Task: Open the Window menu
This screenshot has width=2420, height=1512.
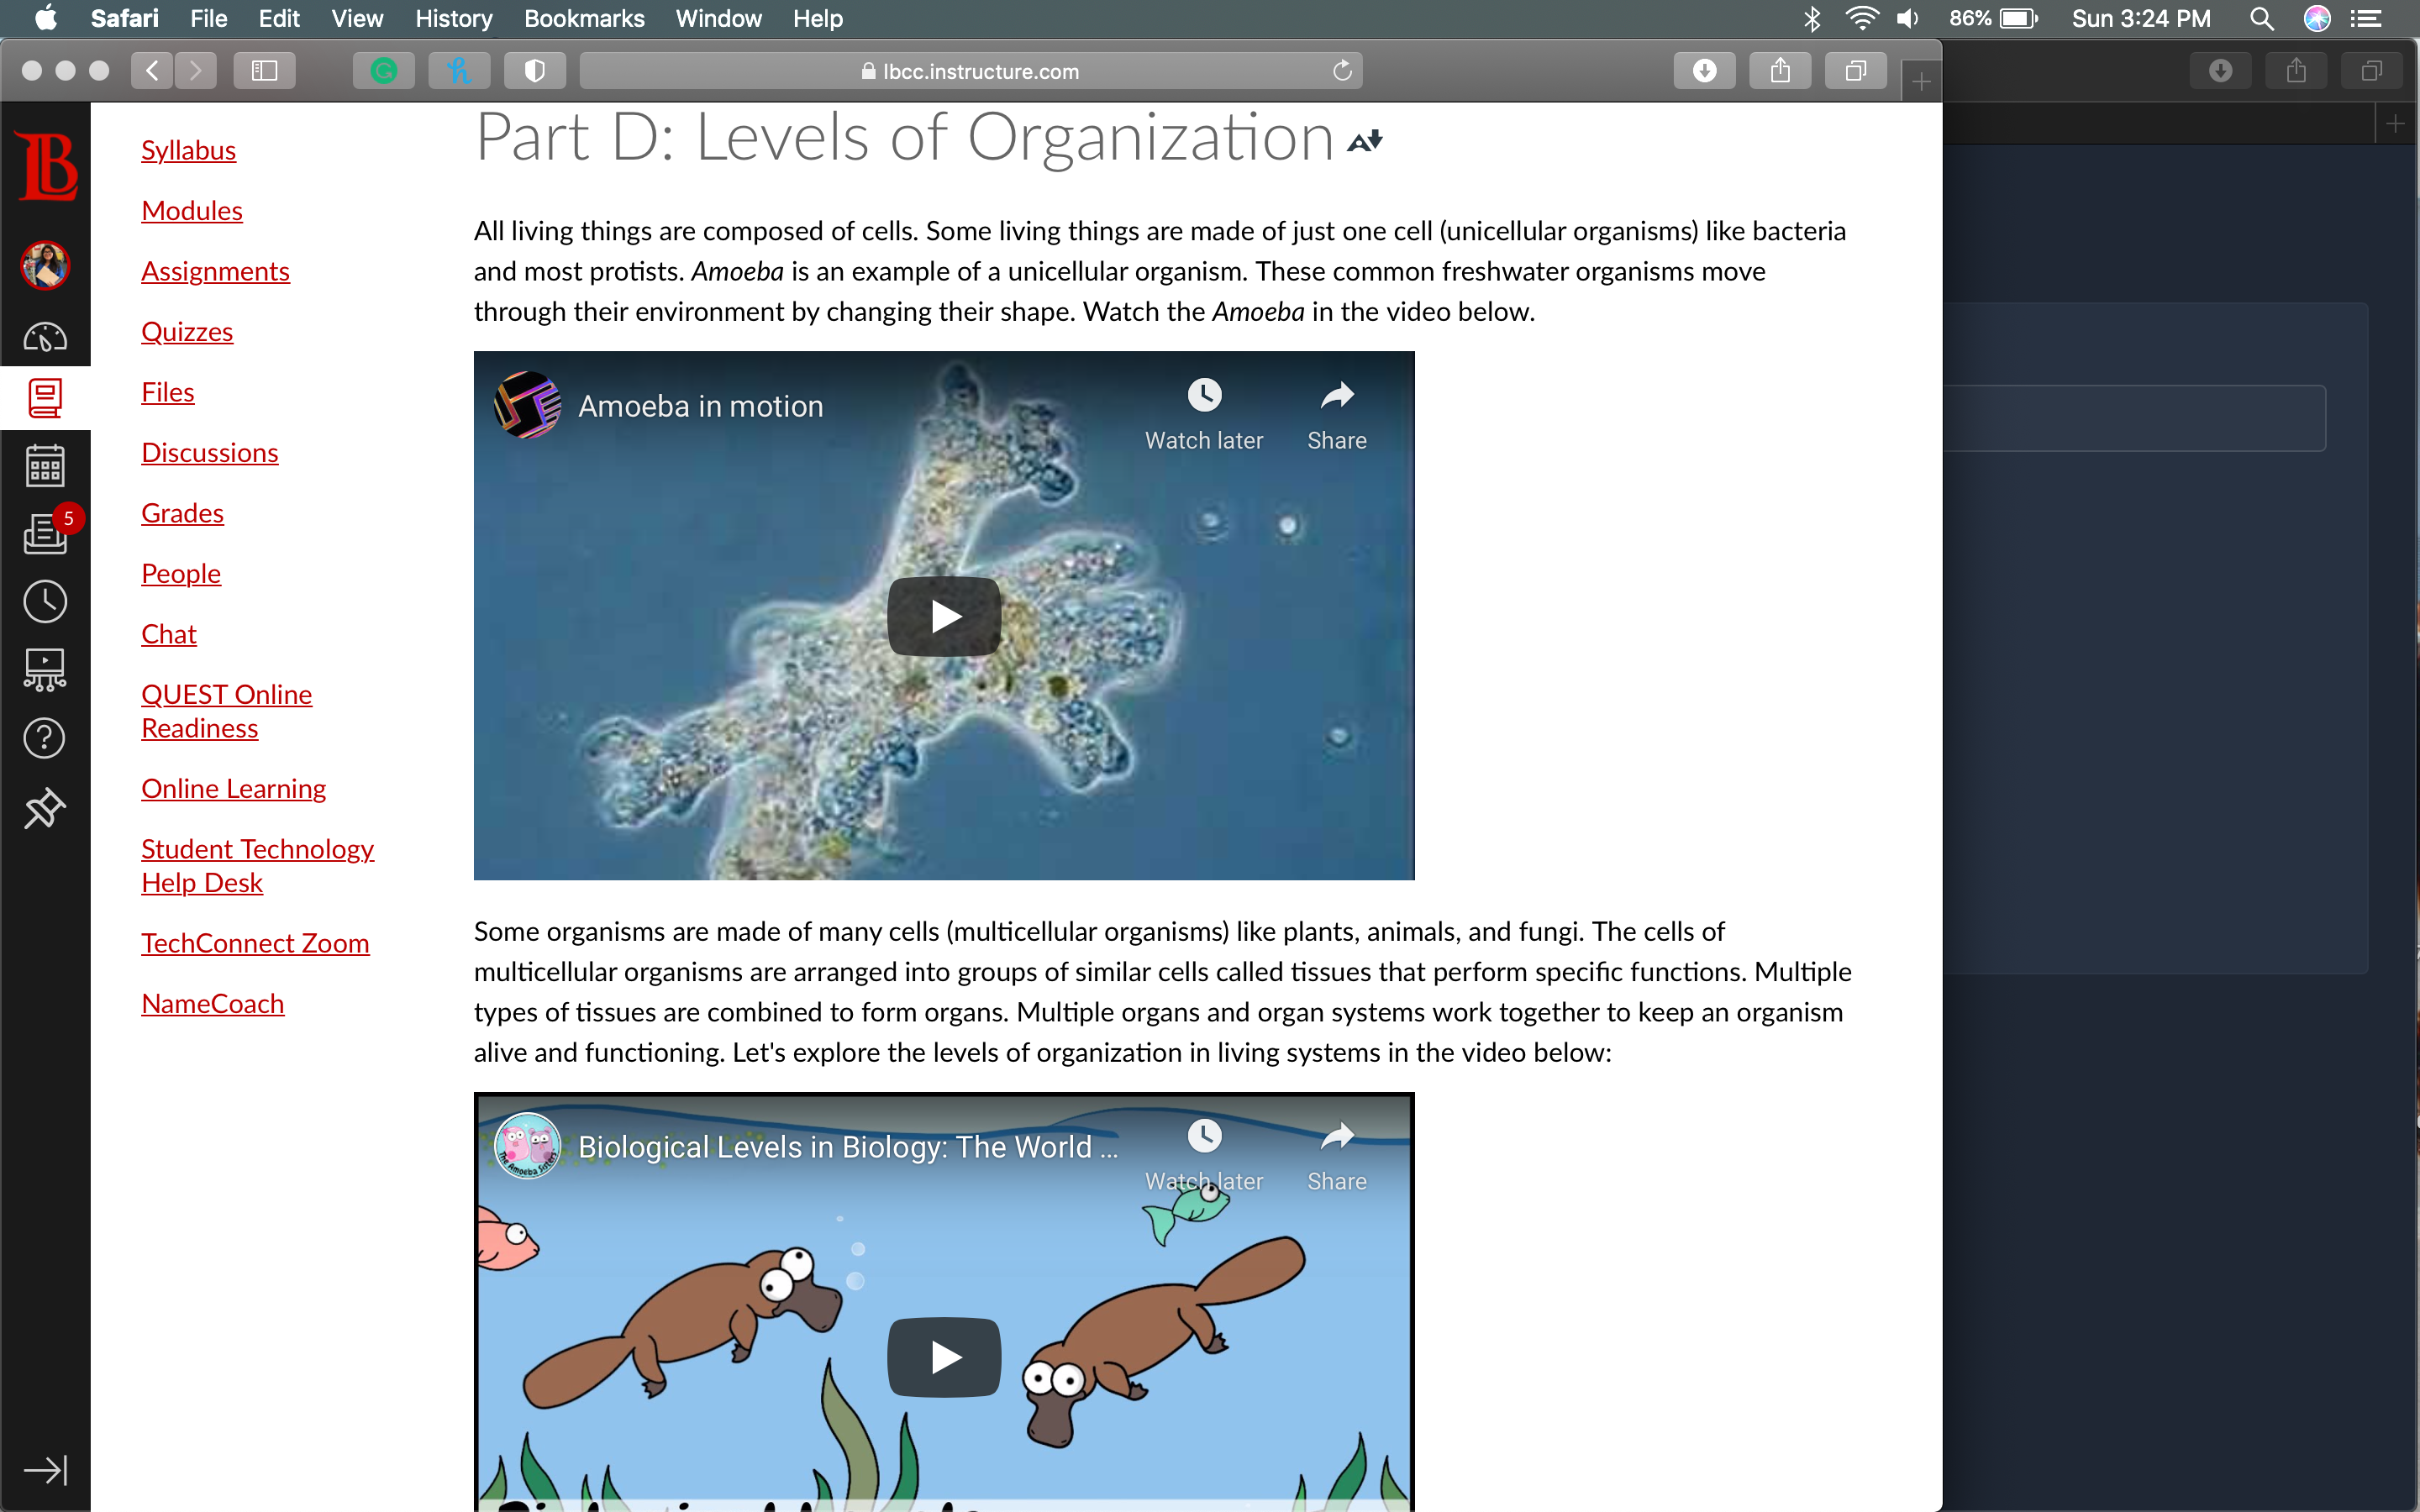Action: pos(718,18)
